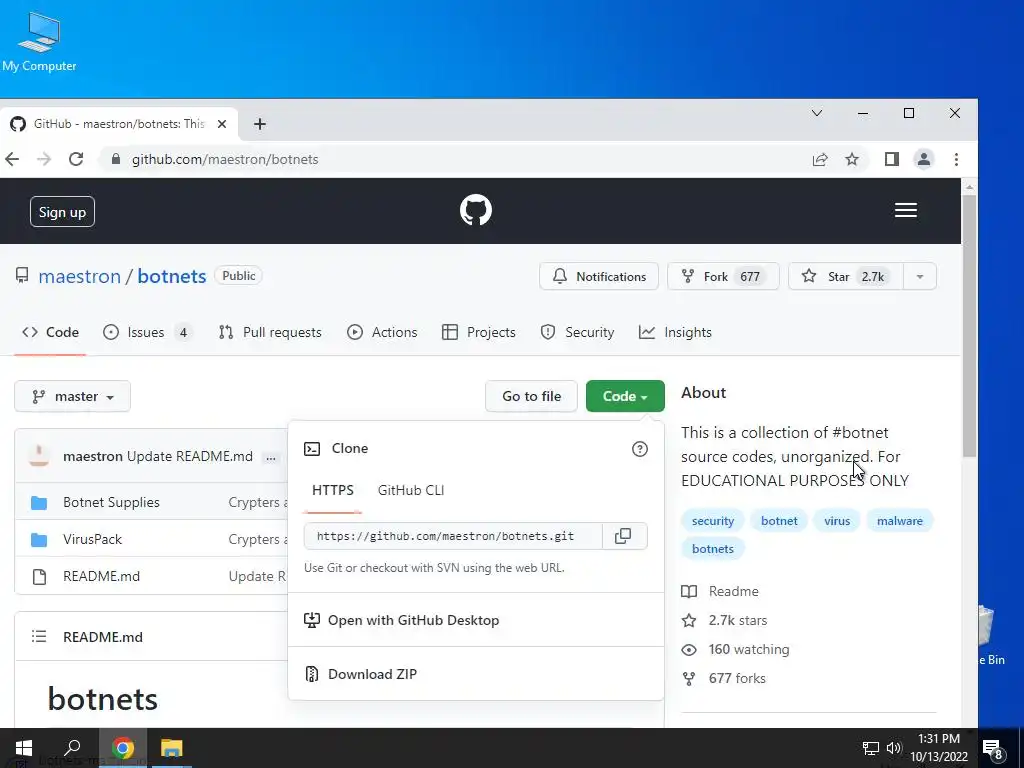Open Chrome side panel
The width and height of the screenshot is (1024, 768).
click(891, 159)
